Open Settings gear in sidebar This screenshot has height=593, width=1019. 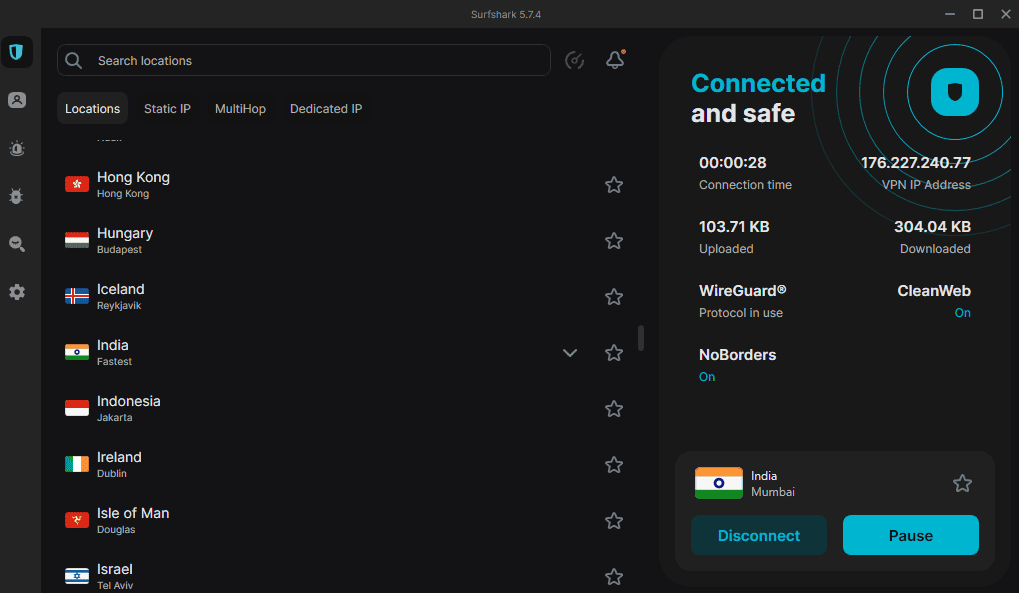click(x=17, y=293)
